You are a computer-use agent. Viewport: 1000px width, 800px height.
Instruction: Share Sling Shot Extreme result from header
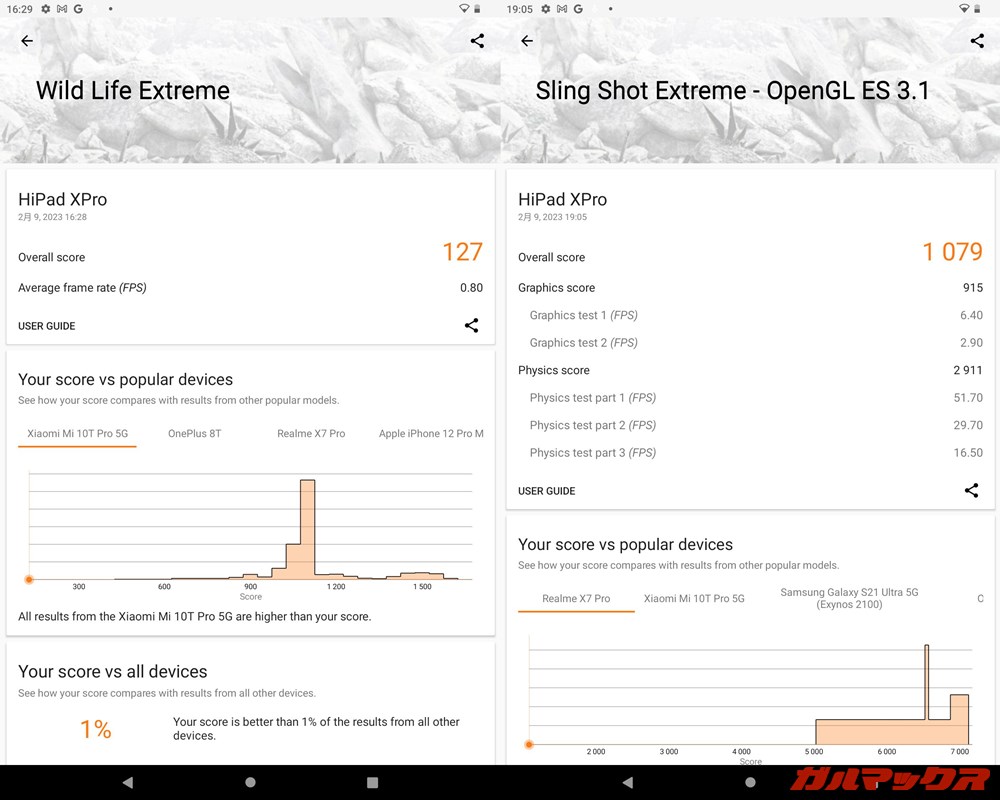click(x=977, y=41)
